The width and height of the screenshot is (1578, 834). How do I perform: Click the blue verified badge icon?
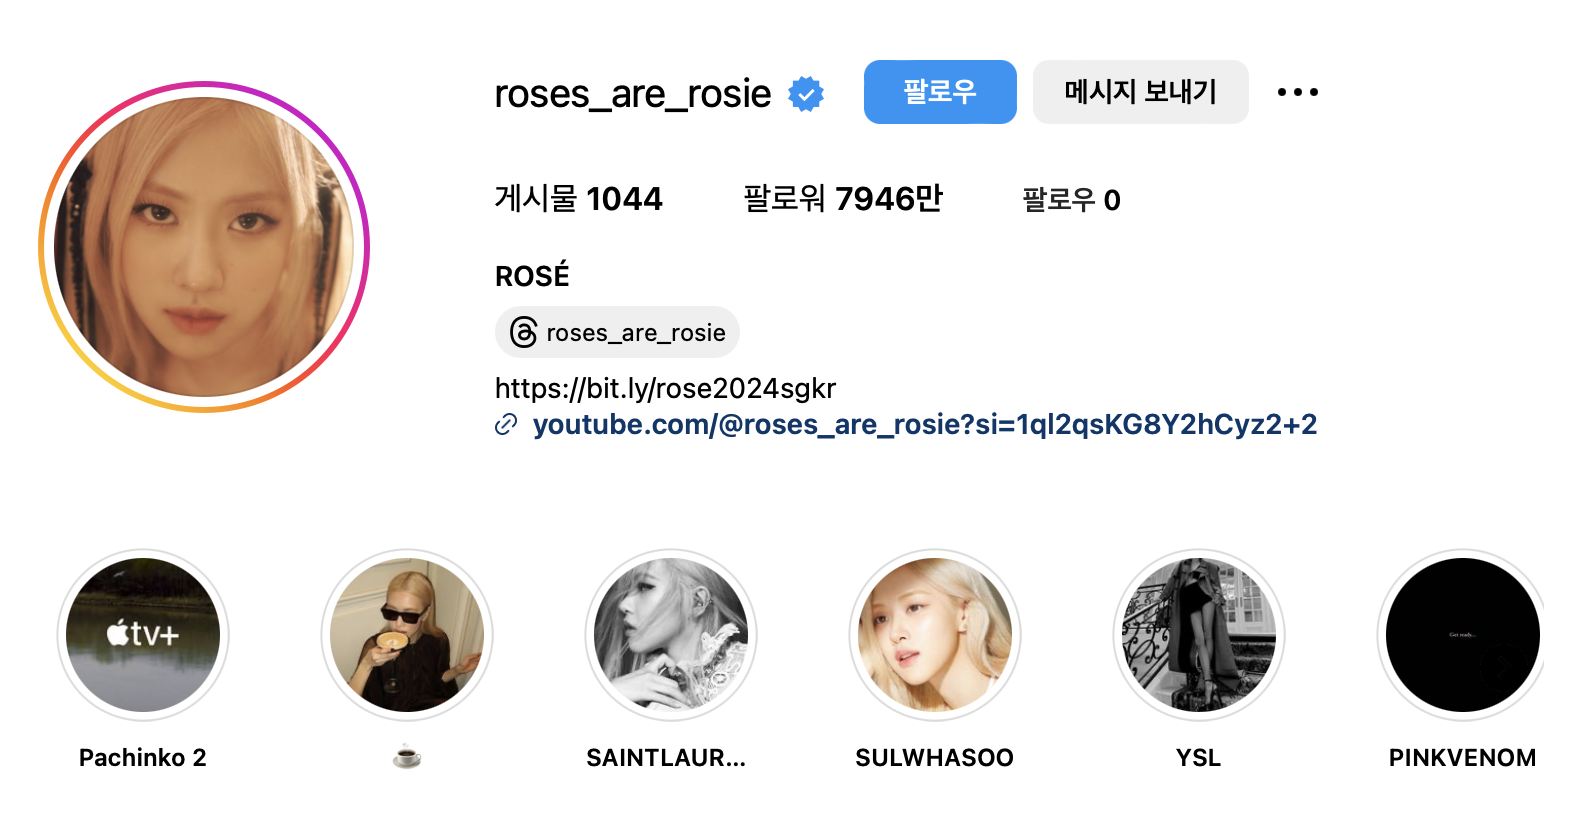[x=806, y=94]
